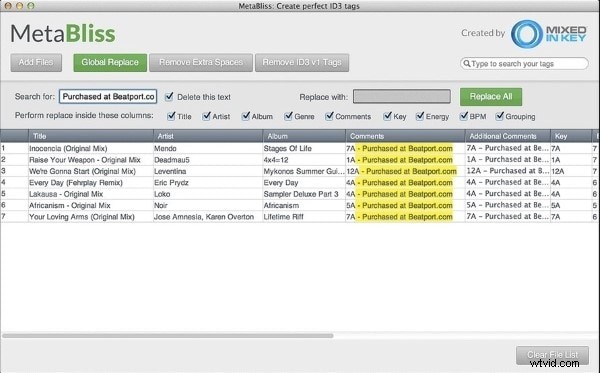Uncheck the Key column checkbox
Image resolution: width=600 pixels, height=373 pixels.
[388, 116]
